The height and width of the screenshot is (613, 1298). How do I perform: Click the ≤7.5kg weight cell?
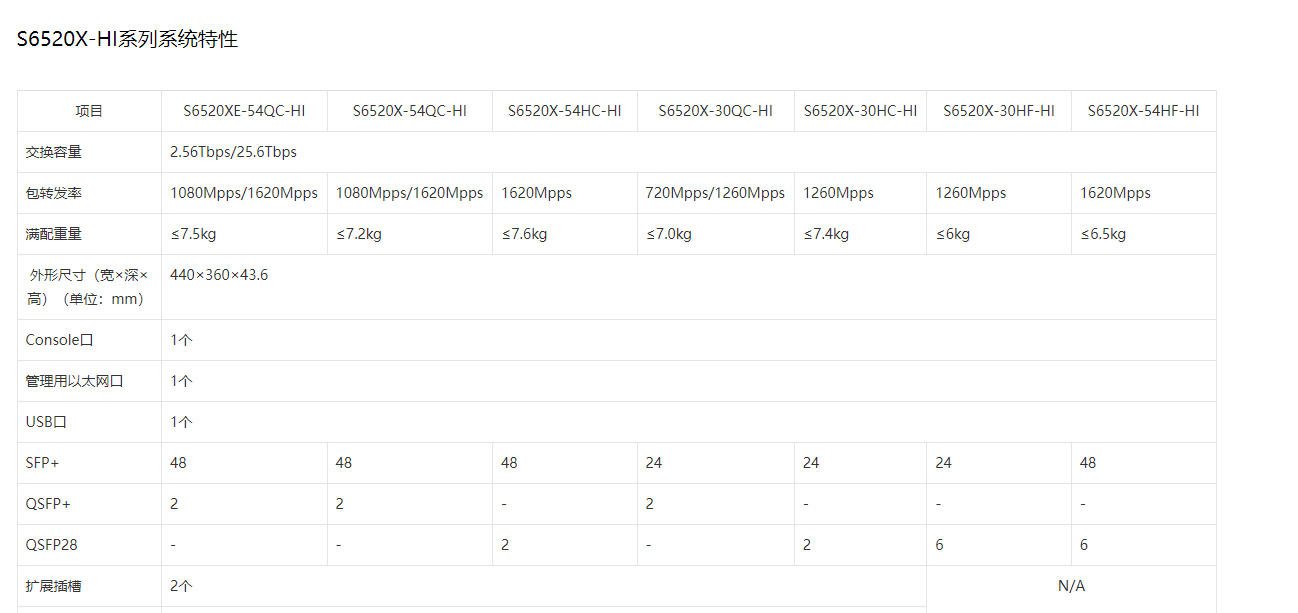click(192, 234)
